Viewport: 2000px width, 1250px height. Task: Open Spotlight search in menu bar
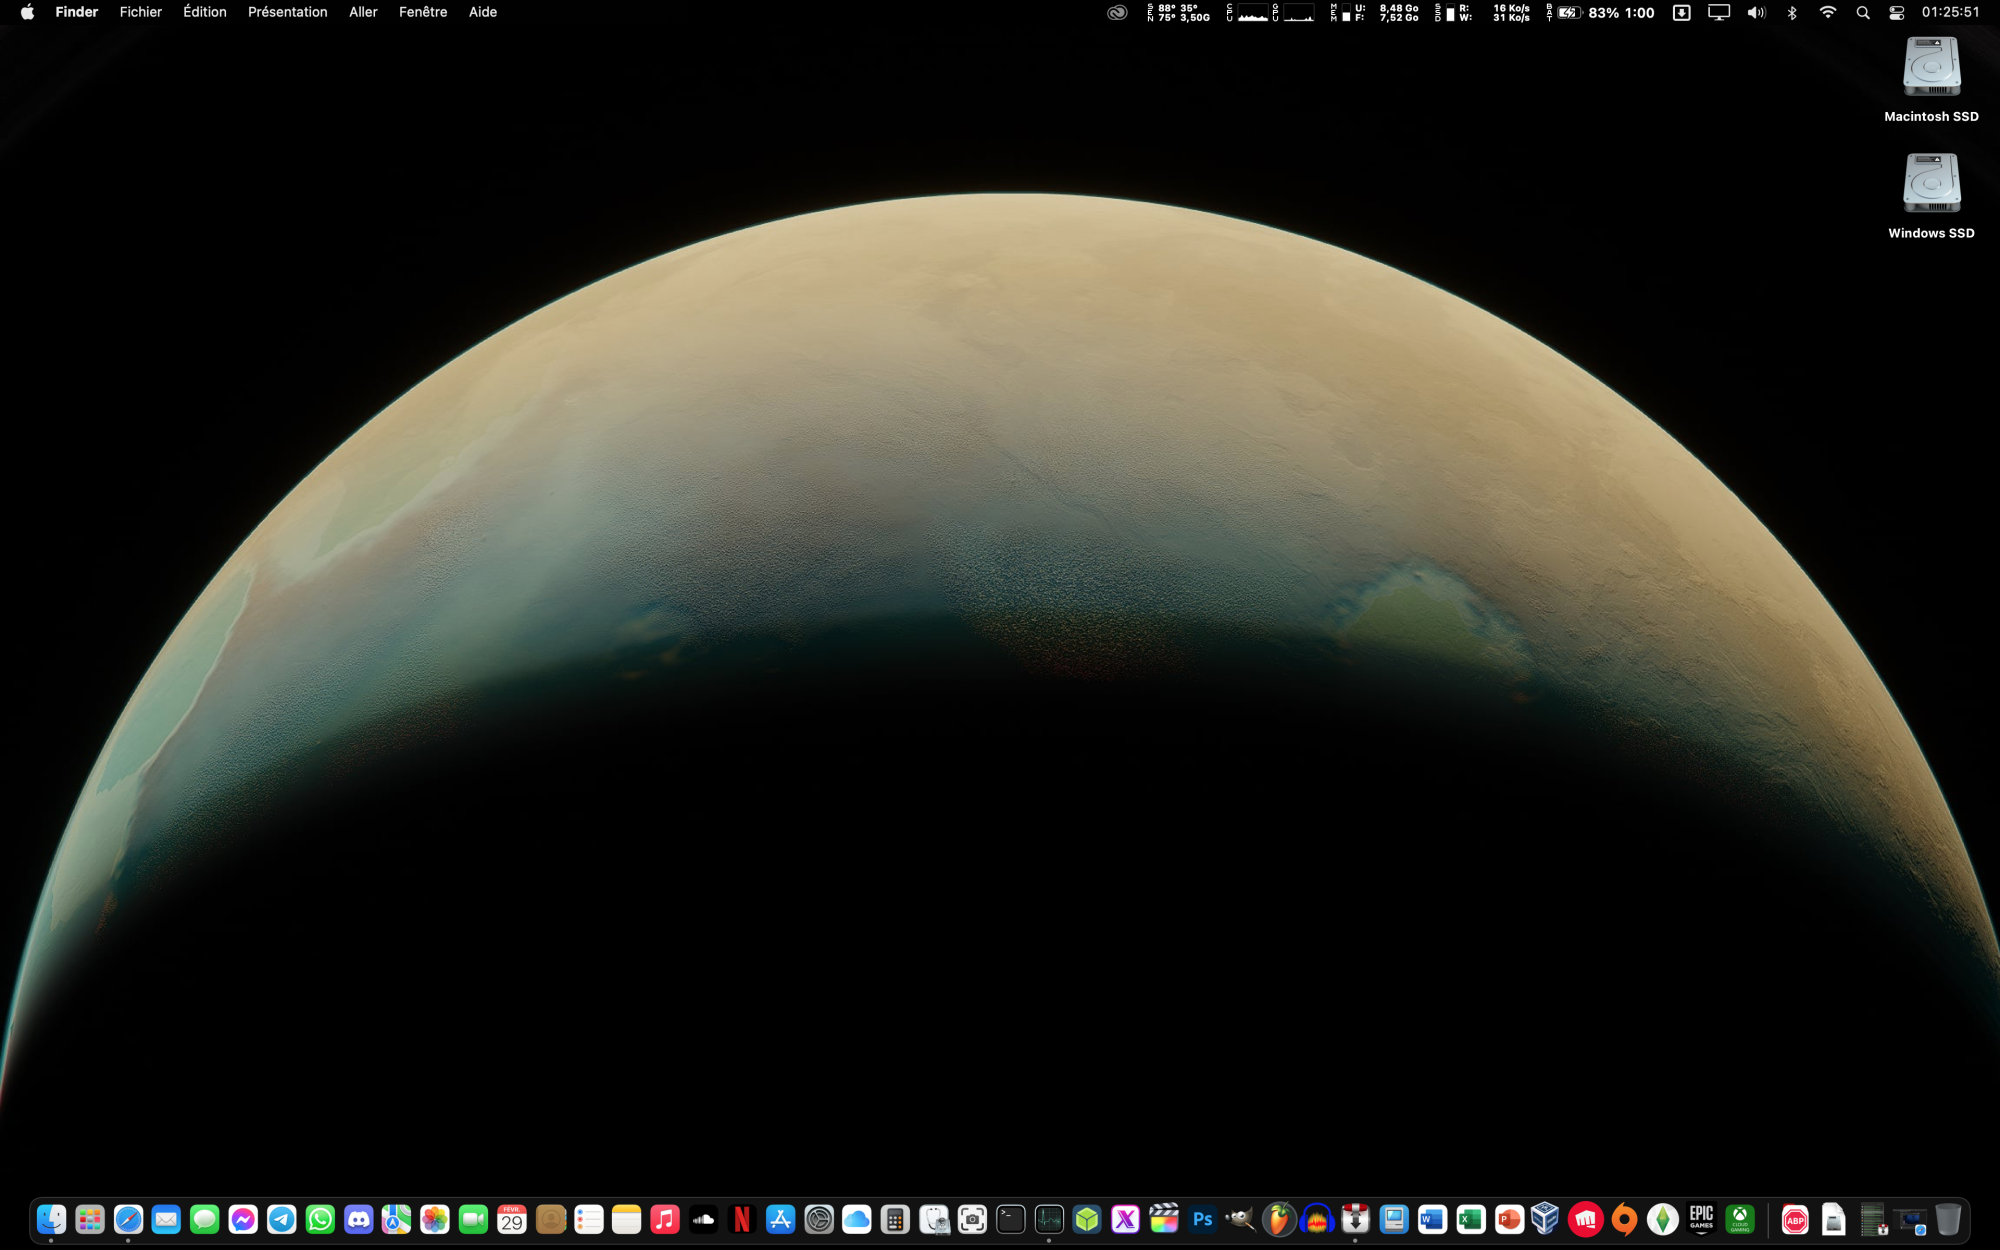(x=1863, y=12)
